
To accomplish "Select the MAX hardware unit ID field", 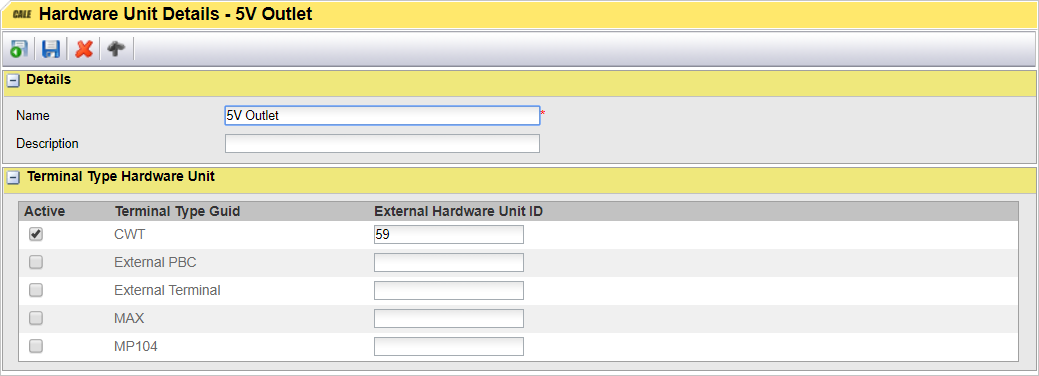I will (449, 318).
